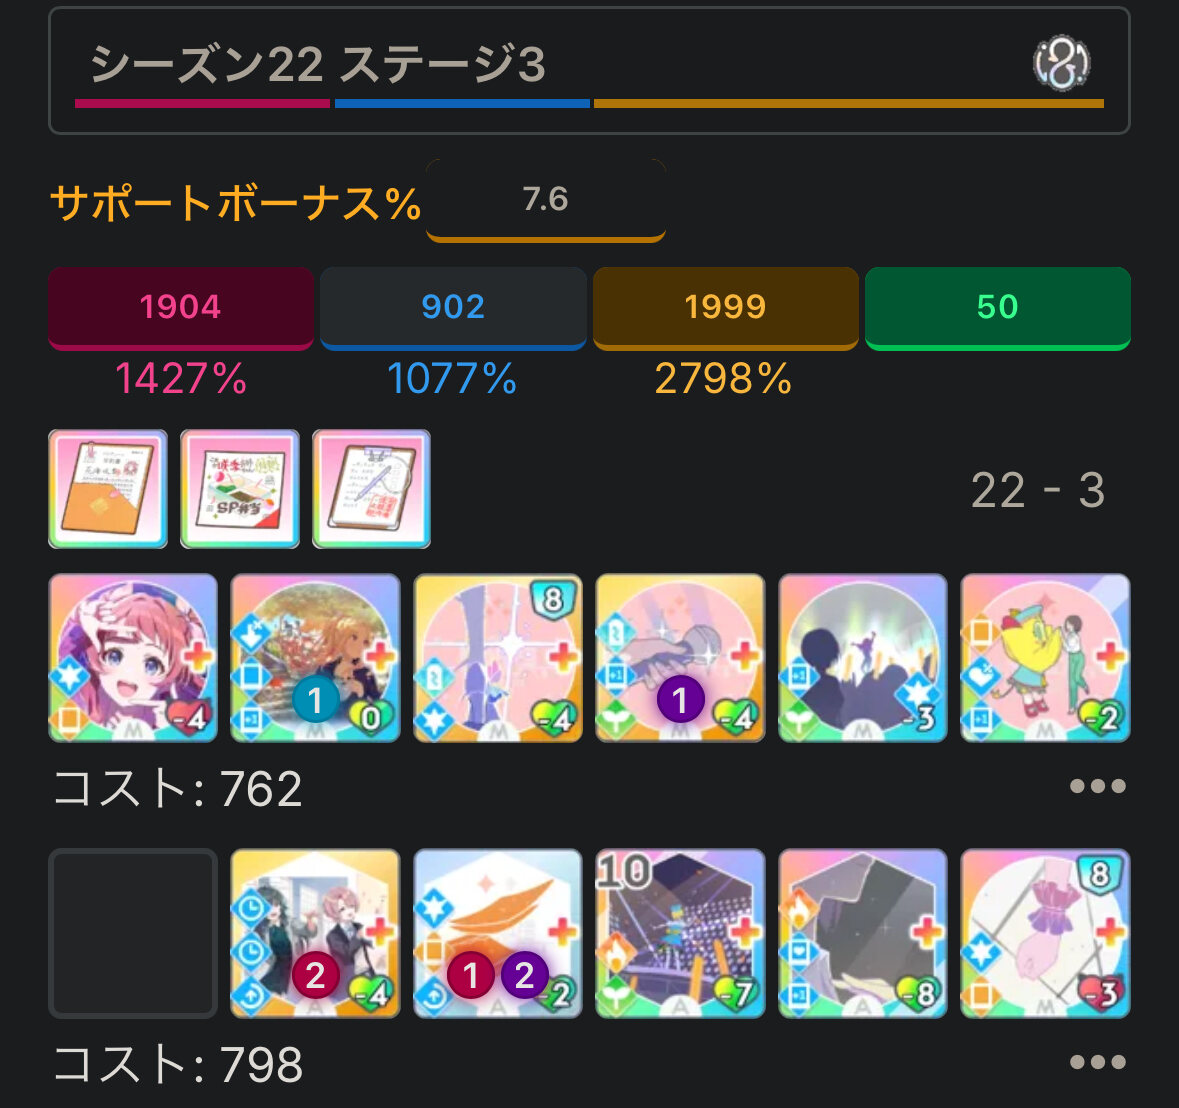1179x1108 pixels.
Task: Select the clipboard with pen item icon
Action: pos(371,489)
